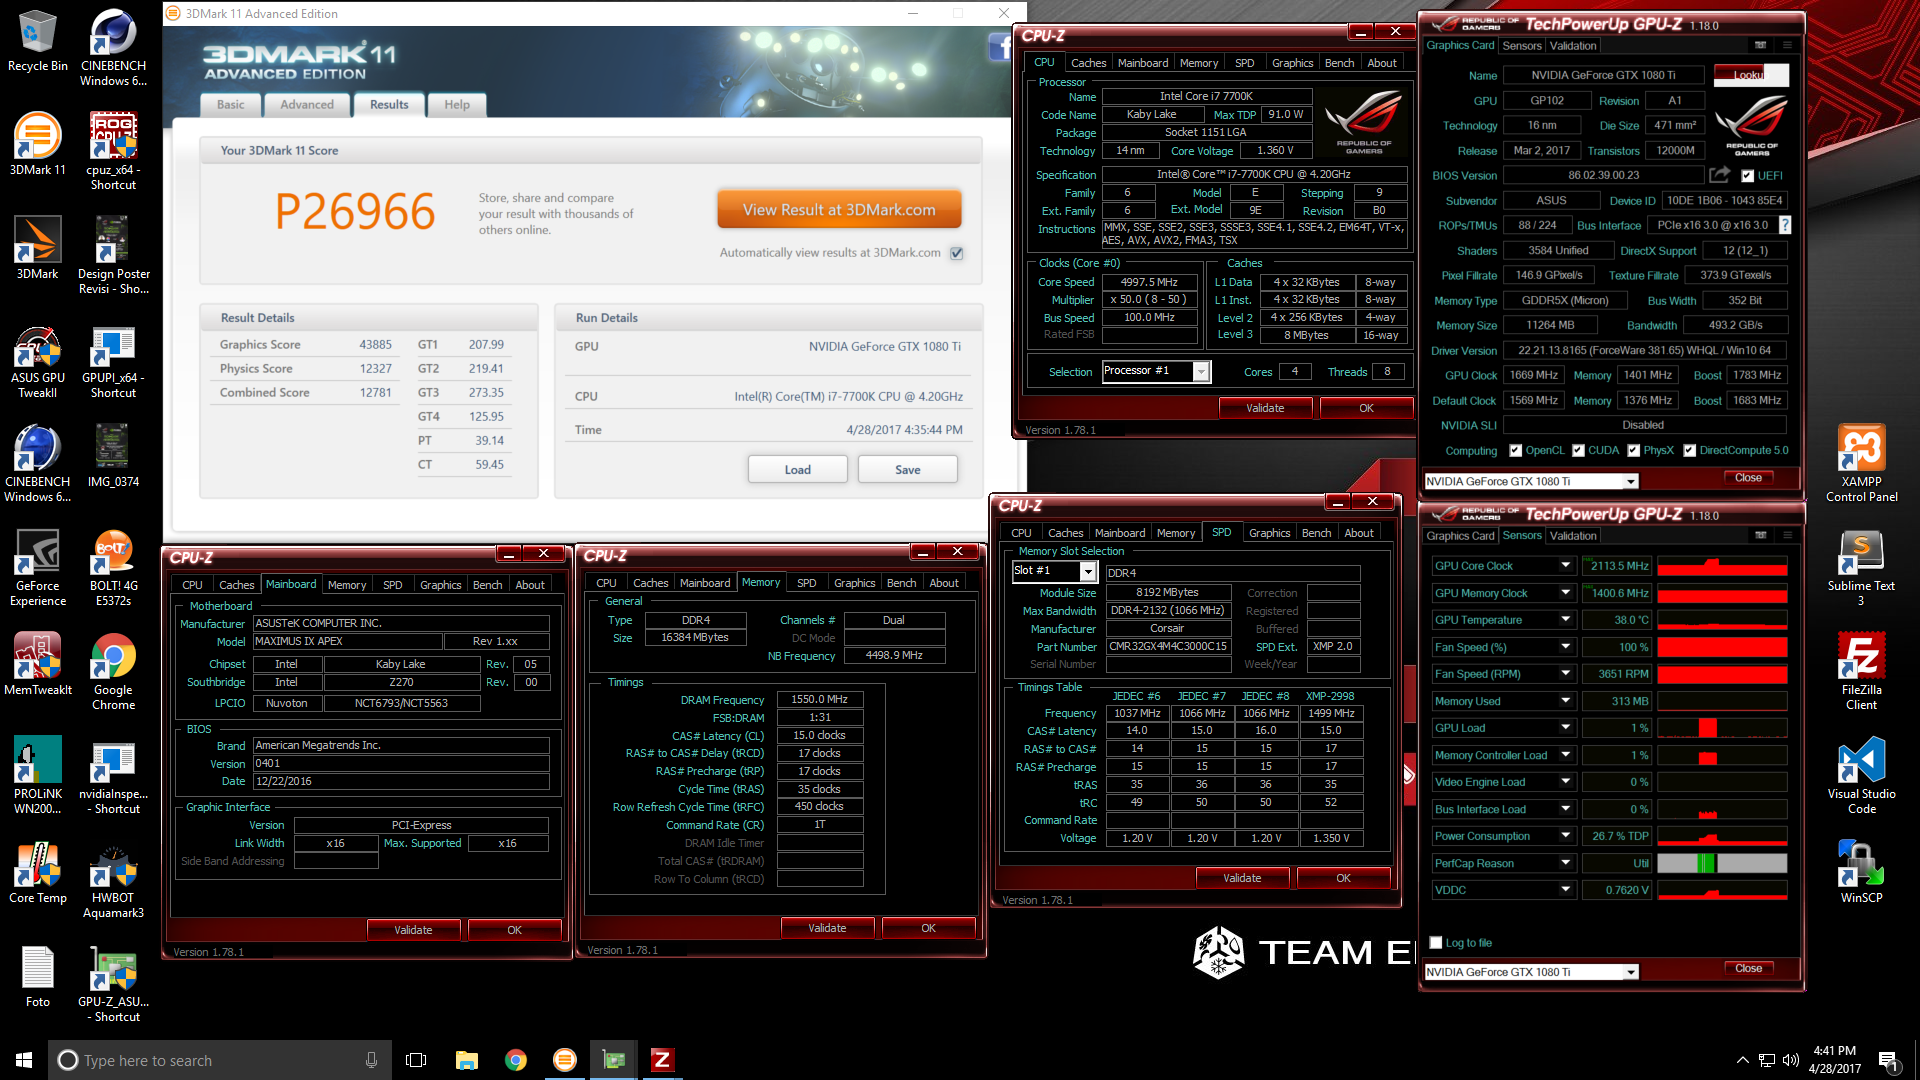This screenshot has height=1080, width=1920.
Task: Click OK in the CPU-Z Mainboard window
Action: [x=514, y=930]
